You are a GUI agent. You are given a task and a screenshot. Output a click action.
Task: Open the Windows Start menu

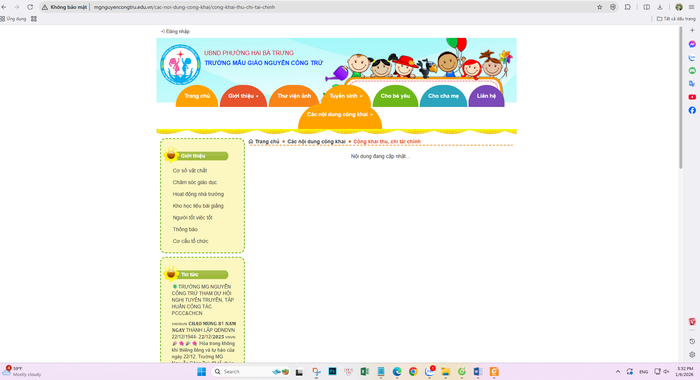coord(201,372)
